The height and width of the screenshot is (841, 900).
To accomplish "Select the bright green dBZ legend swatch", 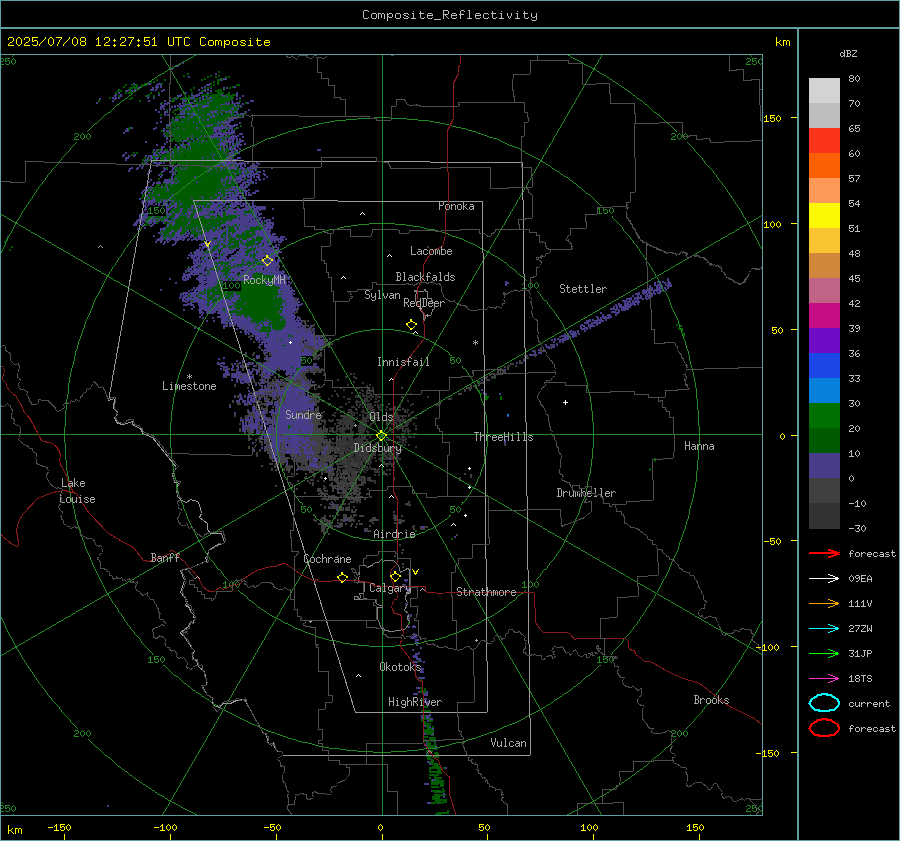I will (824, 416).
